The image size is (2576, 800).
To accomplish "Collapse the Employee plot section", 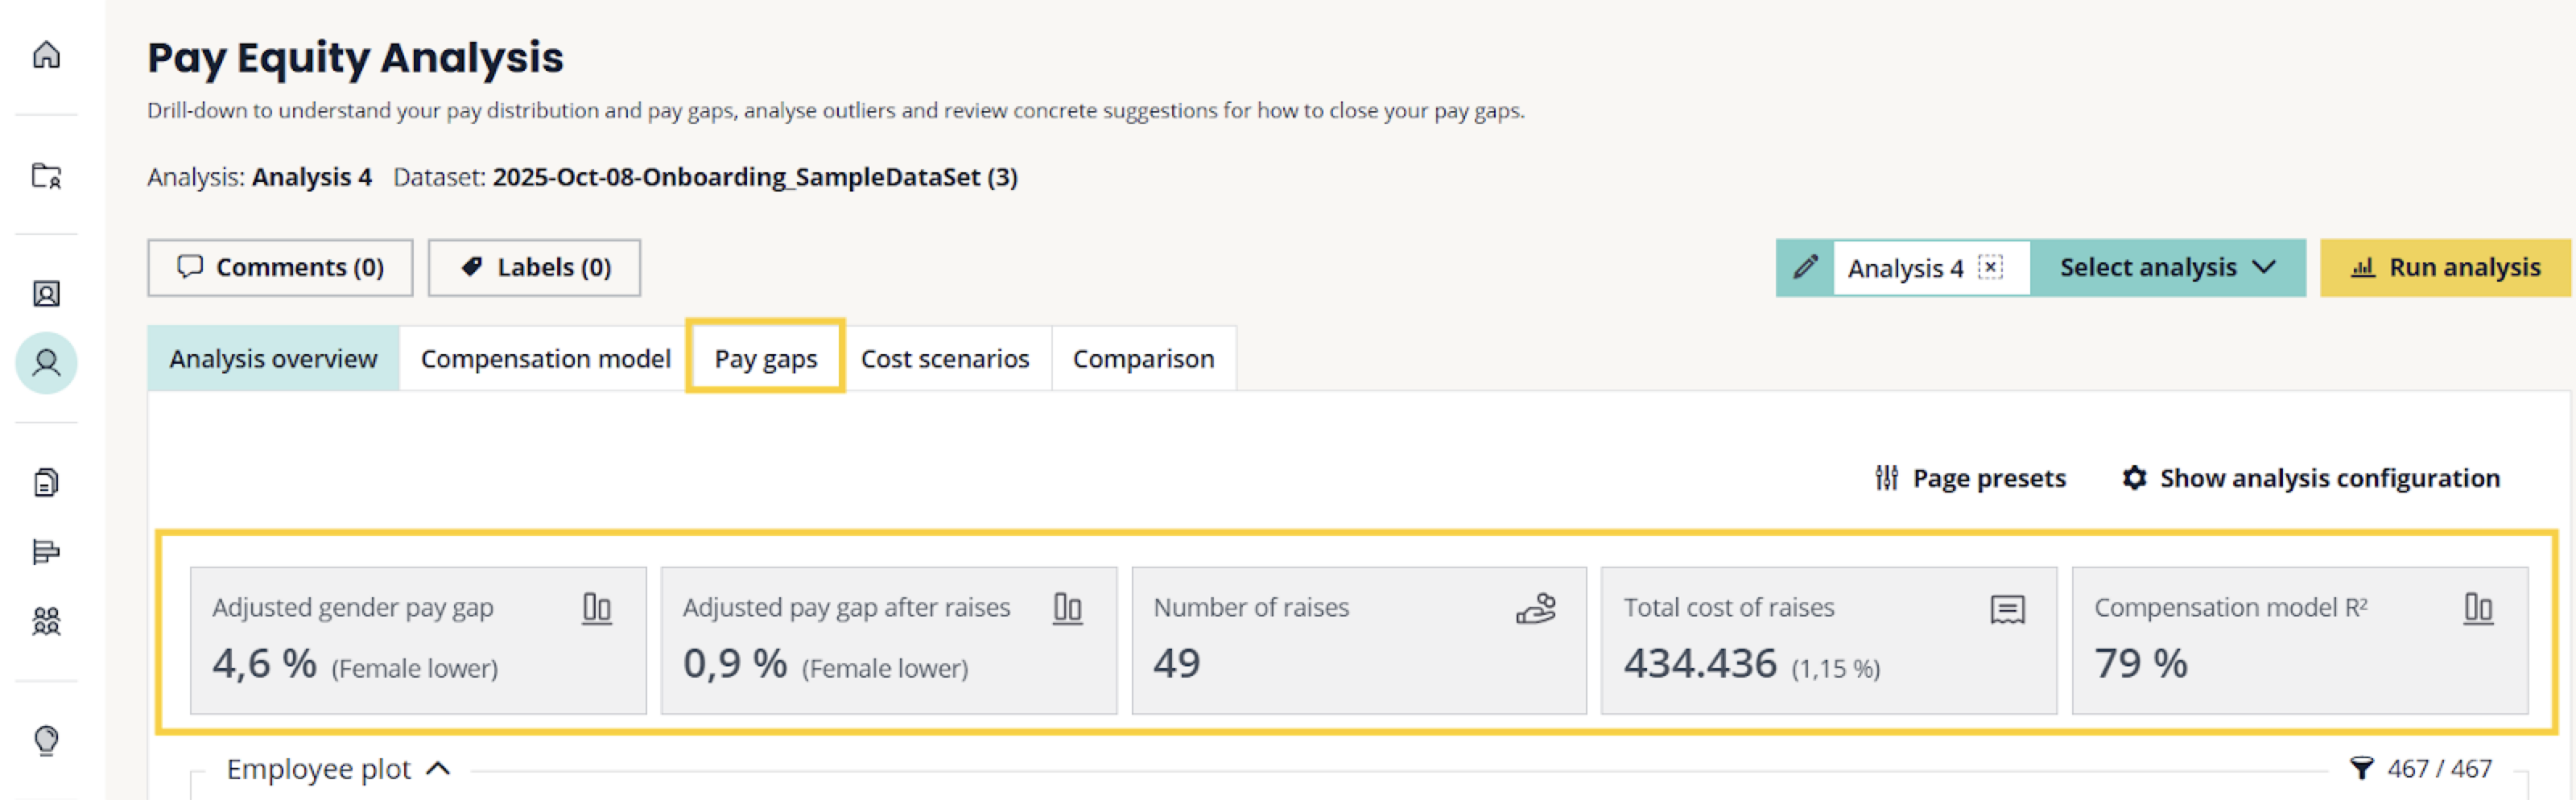I will pyautogui.click(x=438, y=769).
